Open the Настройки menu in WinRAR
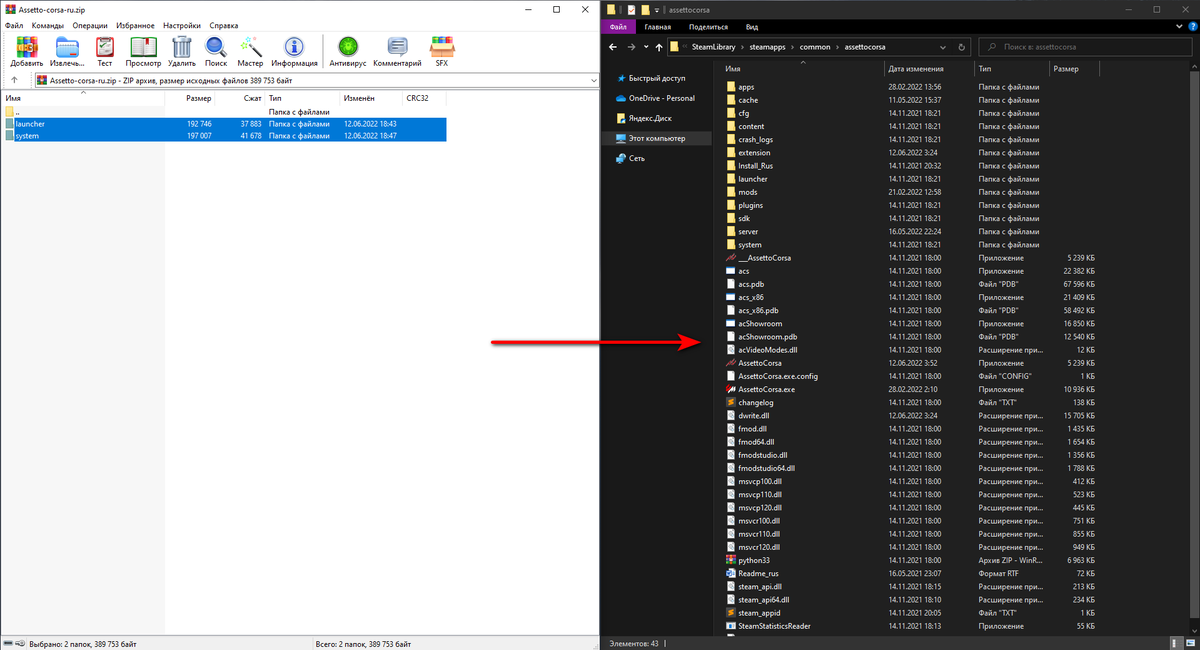The height and width of the screenshot is (650, 1200). click(x=181, y=24)
